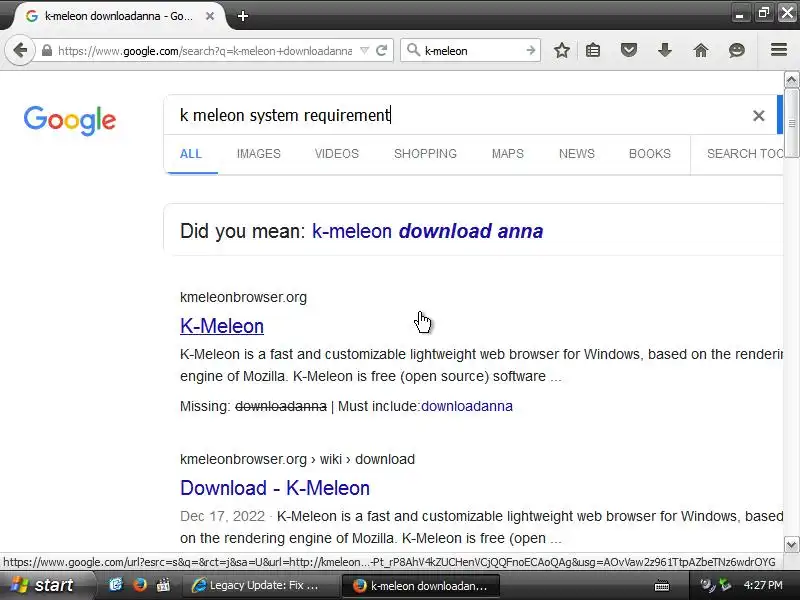Click suggestion k-meleon download anna
The width and height of the screenshot is (800, 600).
[428, 231]
